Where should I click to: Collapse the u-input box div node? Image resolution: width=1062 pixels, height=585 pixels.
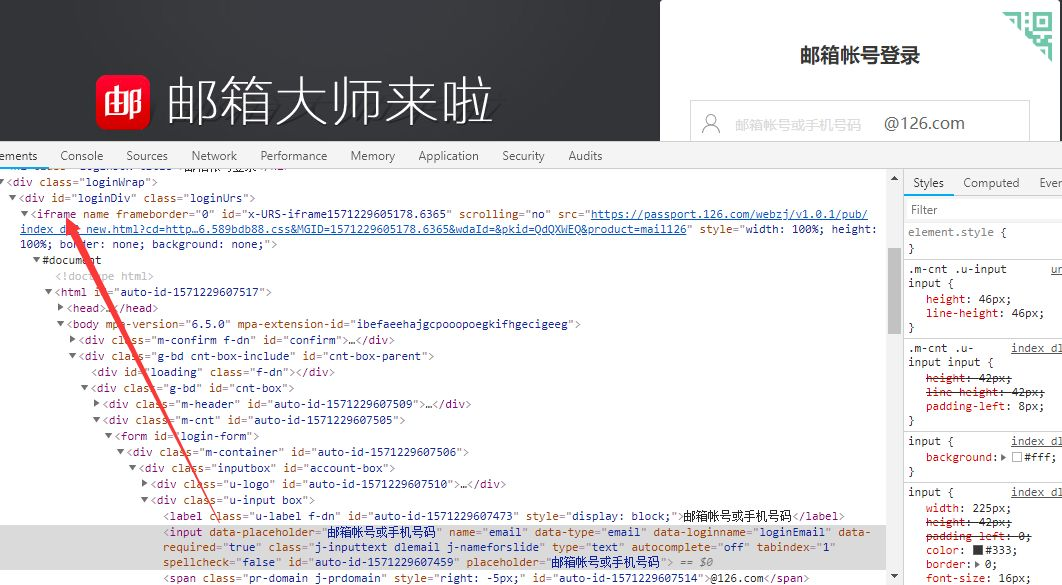(x=145, y=500)
